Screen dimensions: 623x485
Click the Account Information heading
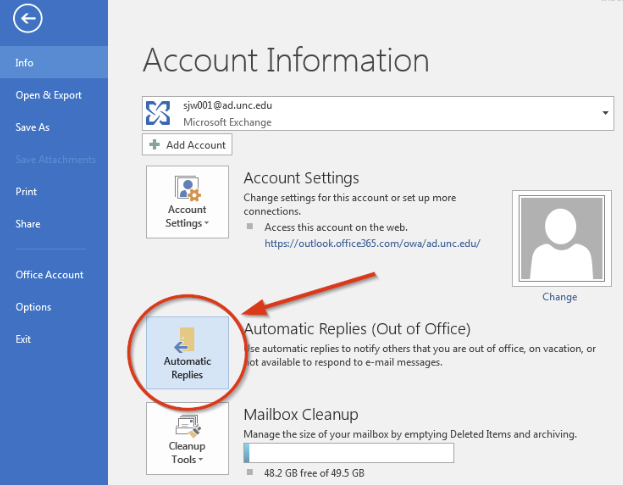click(x=286, y=60)
